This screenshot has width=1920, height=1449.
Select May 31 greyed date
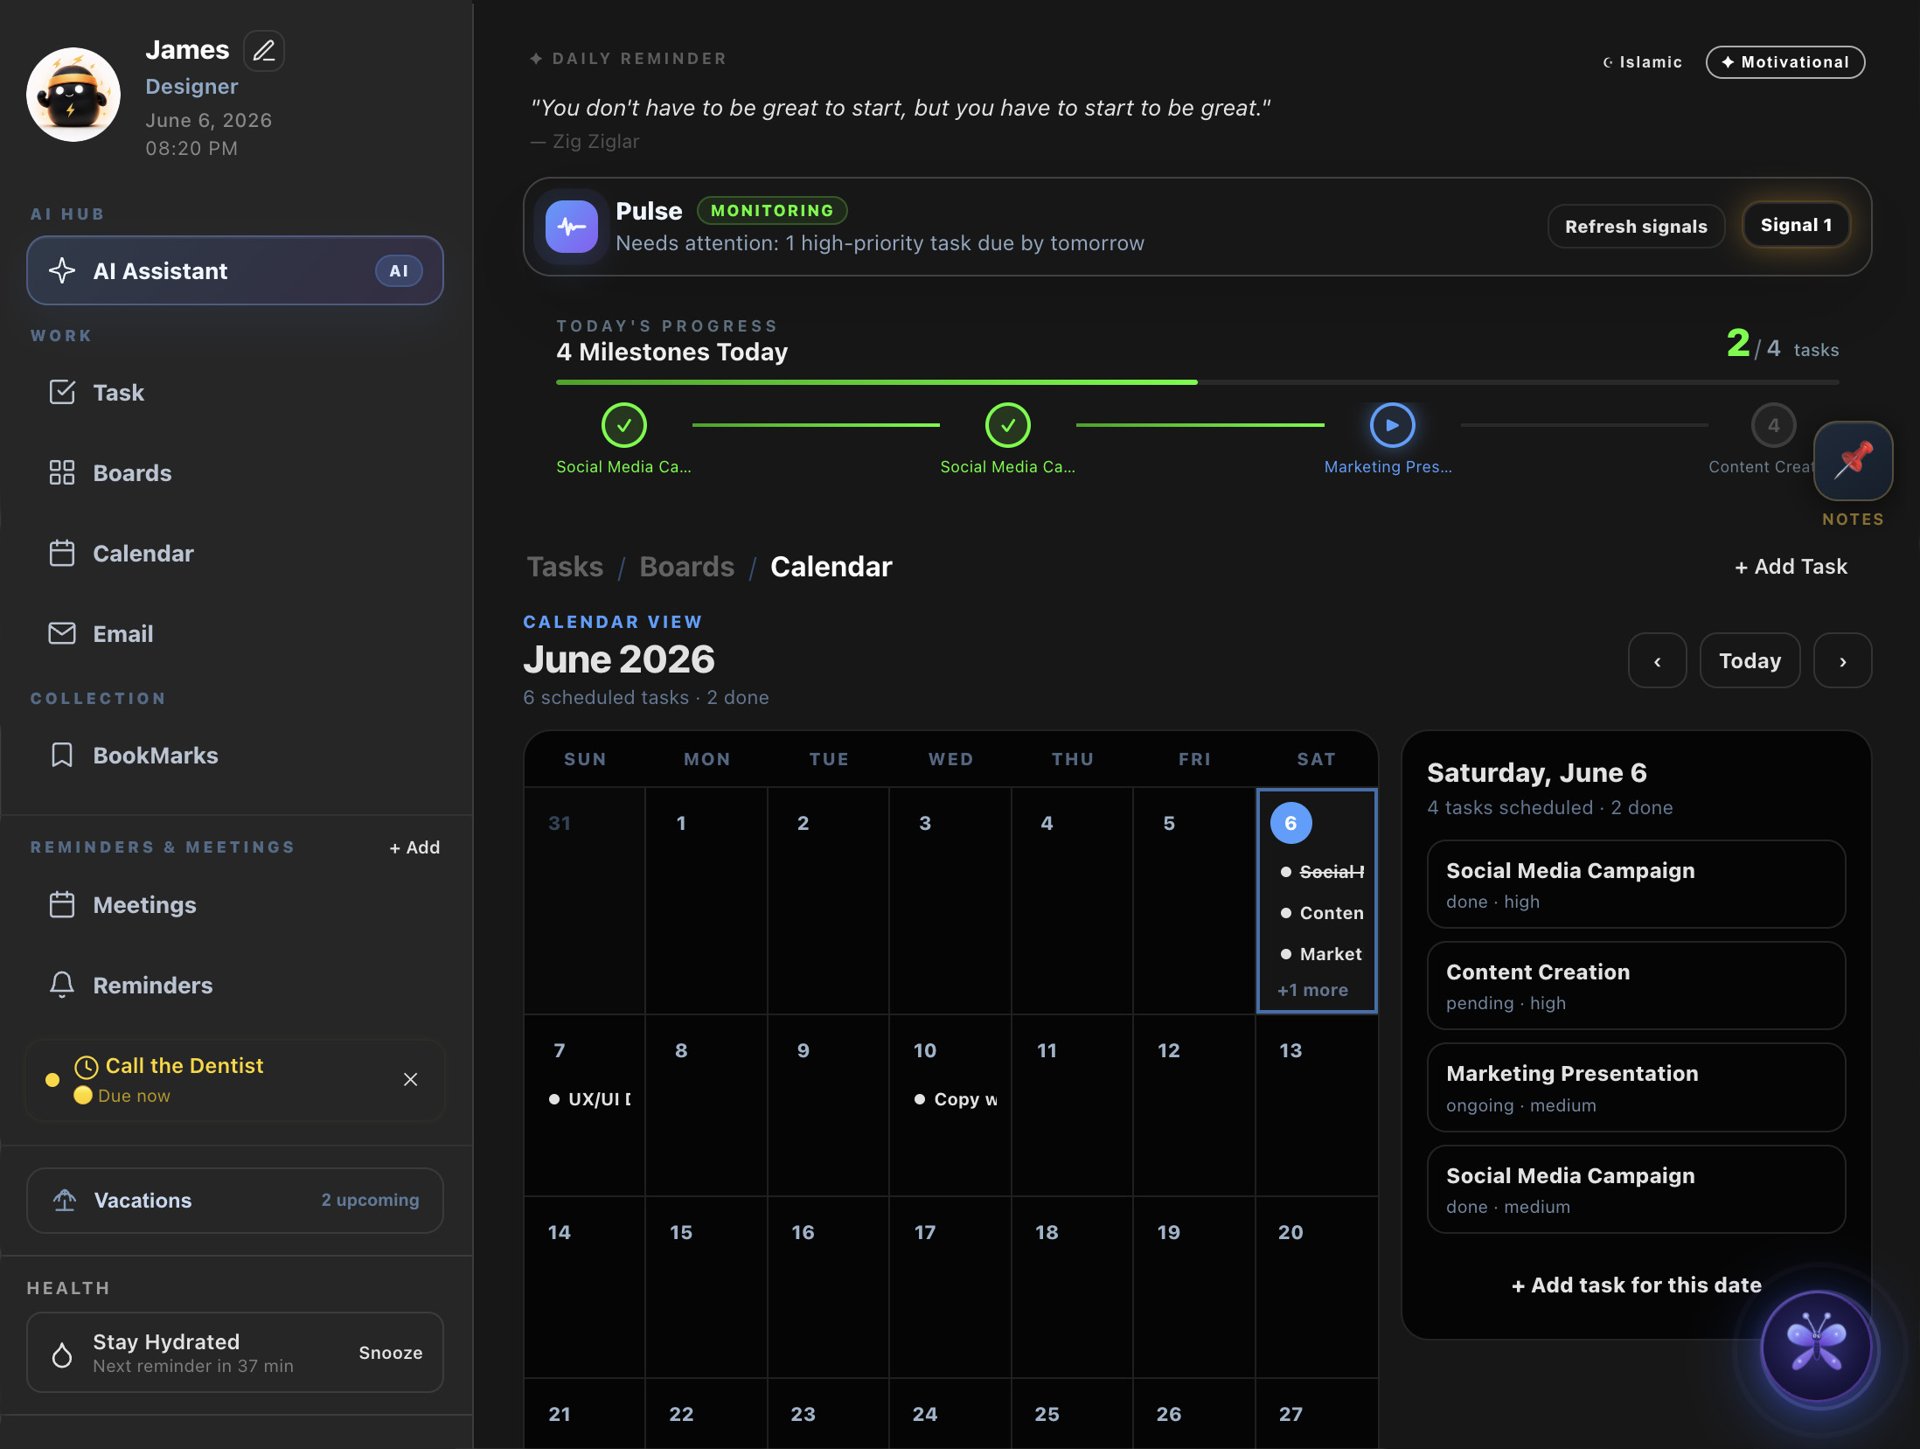pyautogui.click(x=584, y=900)
